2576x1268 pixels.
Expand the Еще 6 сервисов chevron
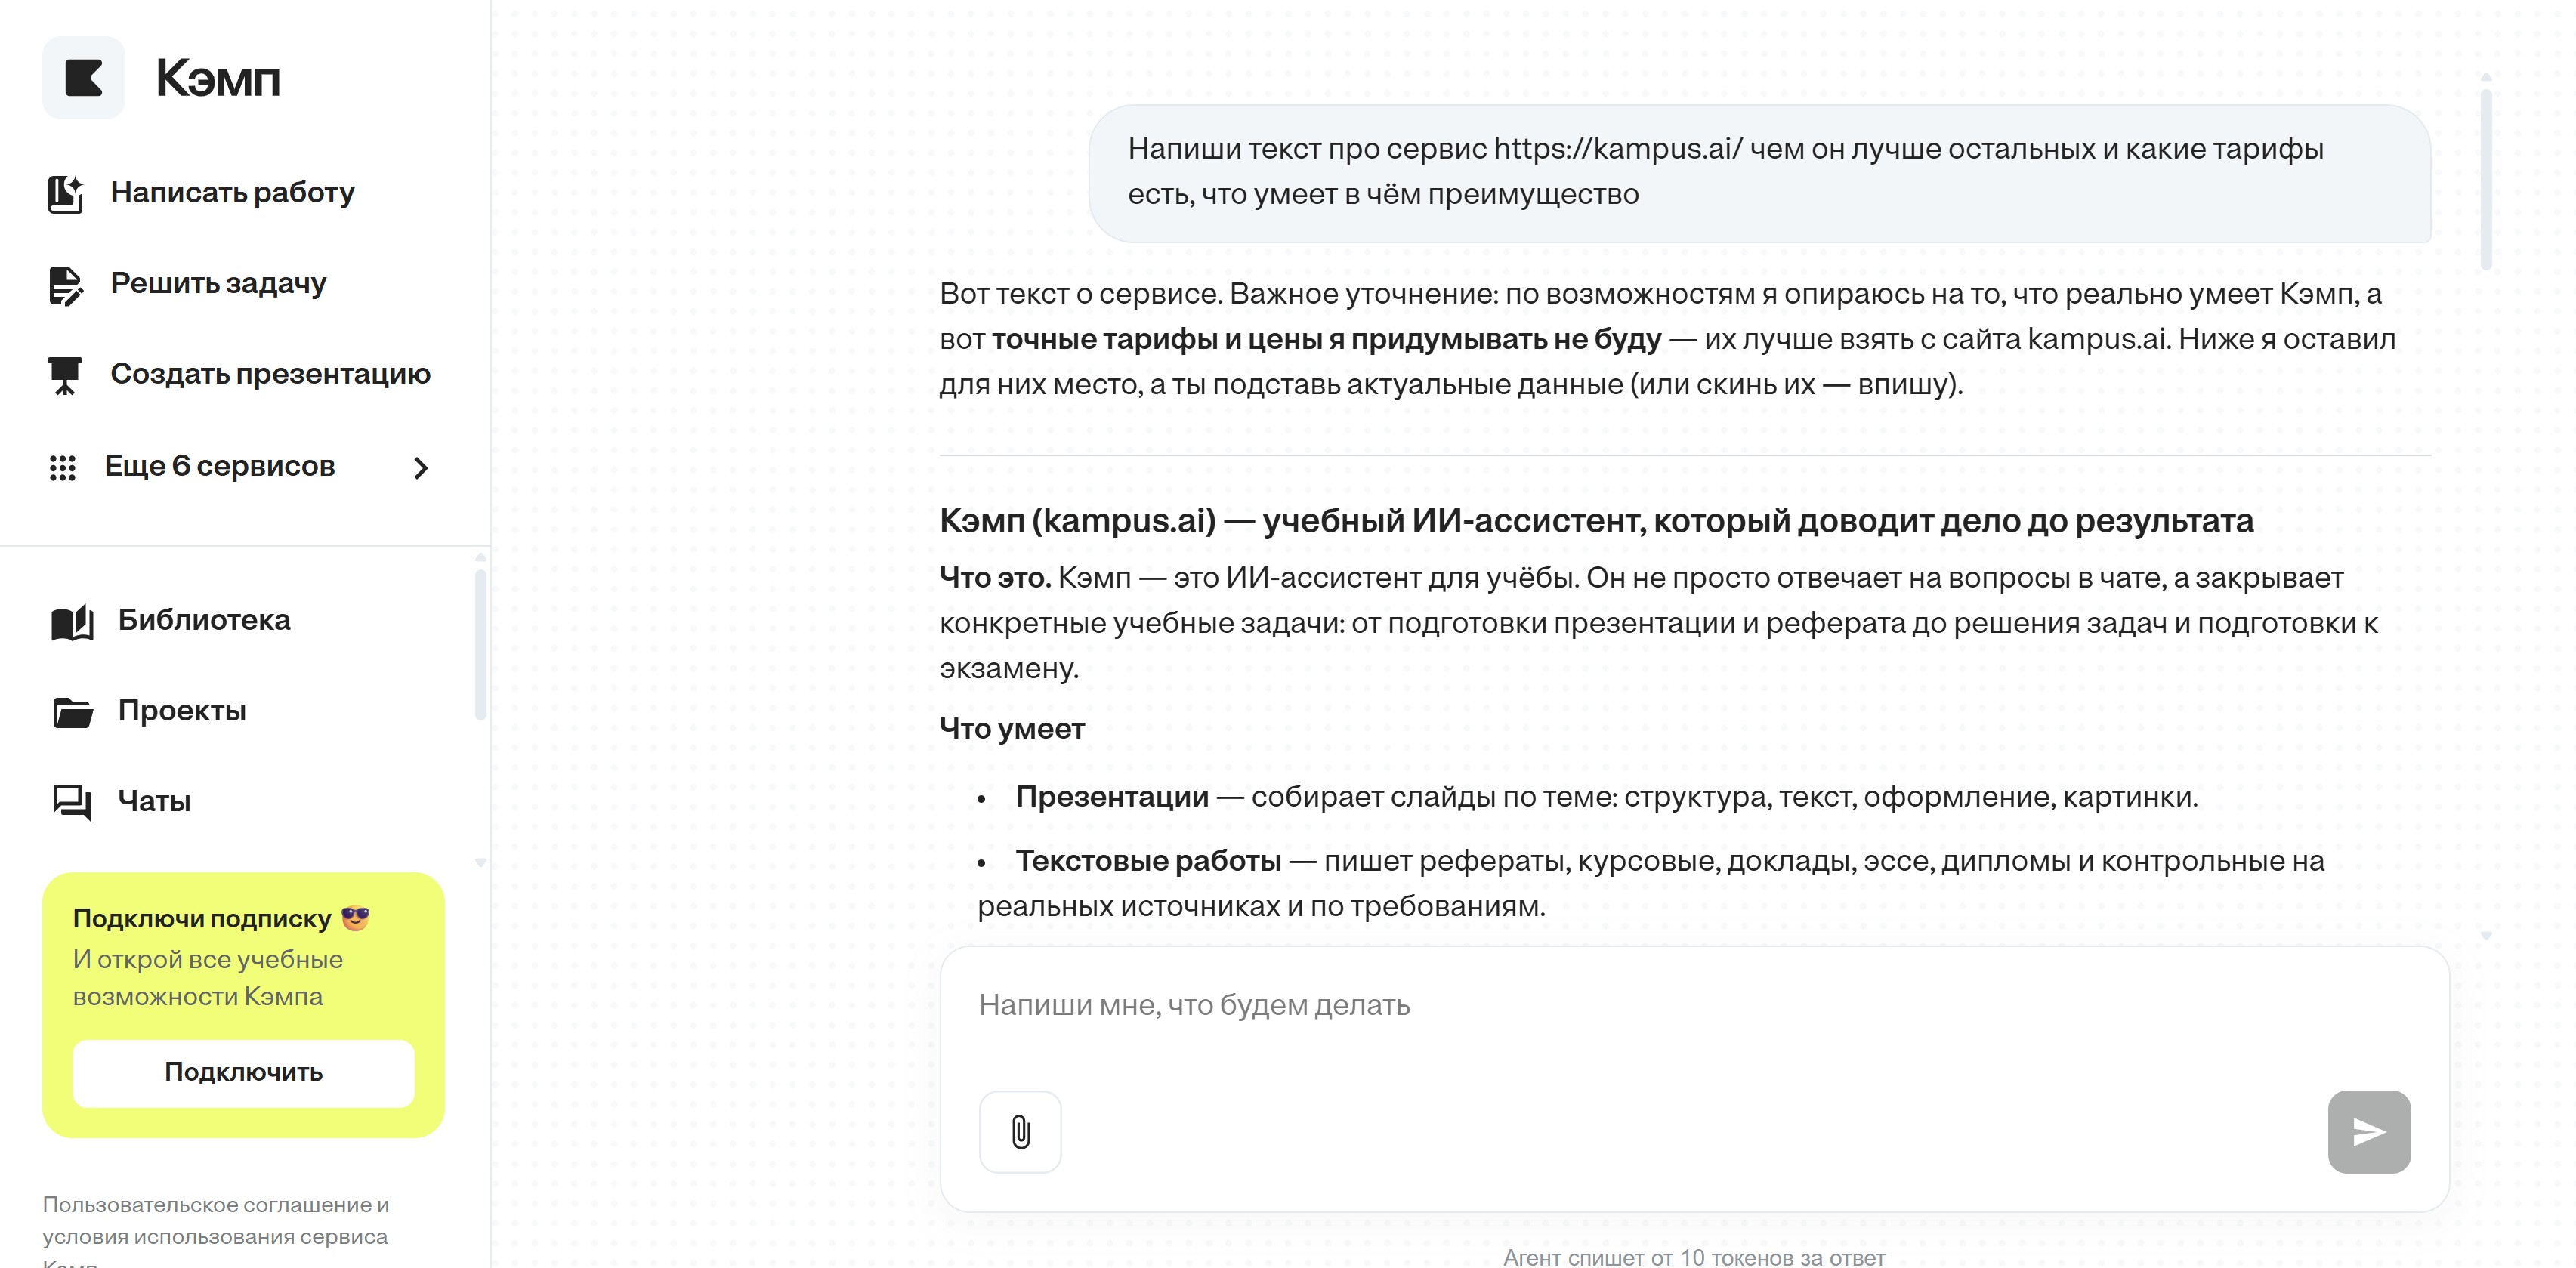click(421, 467)
